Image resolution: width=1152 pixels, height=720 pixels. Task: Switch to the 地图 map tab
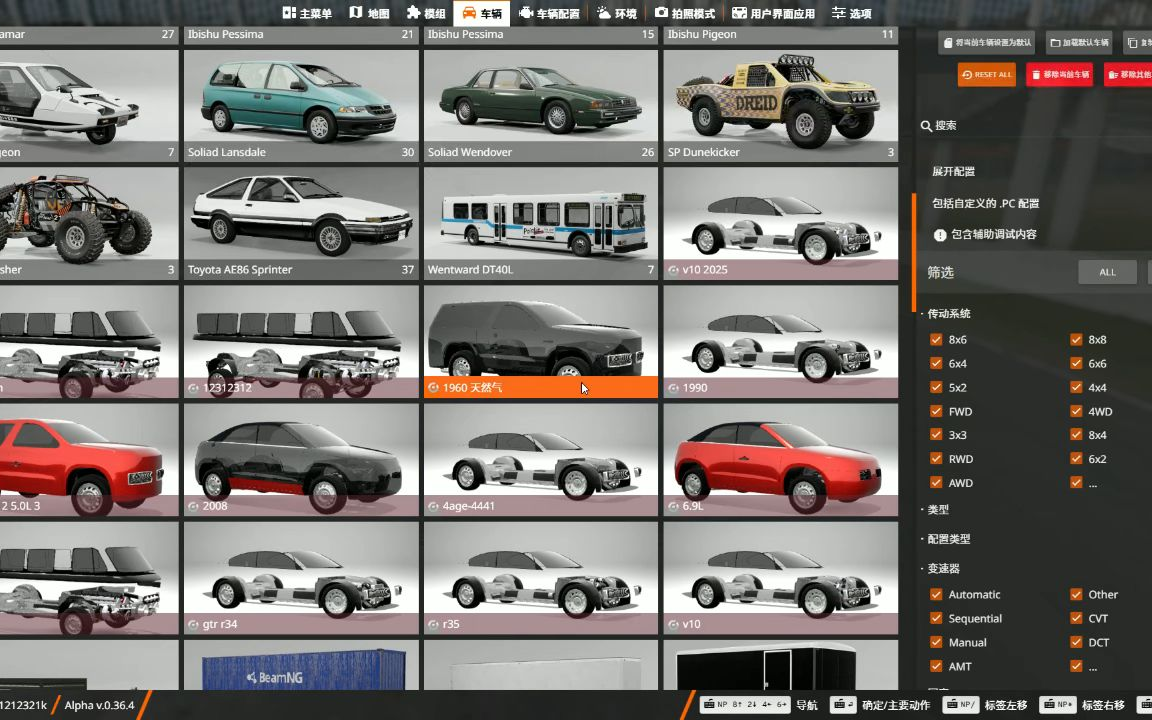[370, 12]
